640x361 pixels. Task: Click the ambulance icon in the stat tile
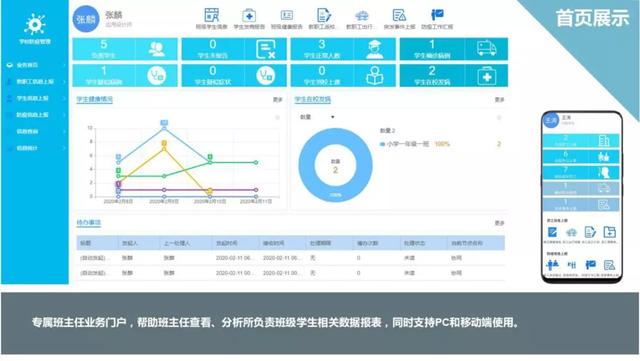(x=486, y=49)
